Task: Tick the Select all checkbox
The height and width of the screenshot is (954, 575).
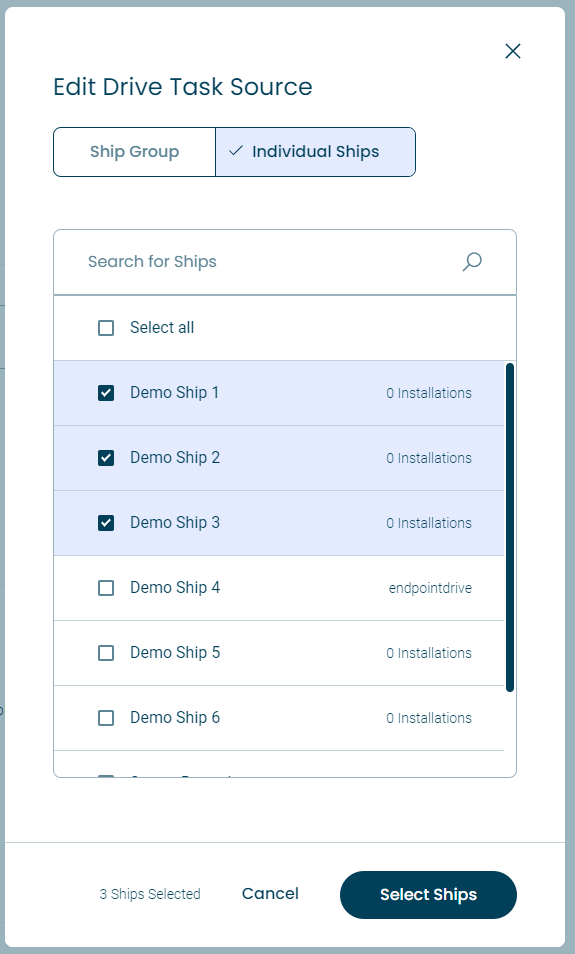Action: pos(106,328)
